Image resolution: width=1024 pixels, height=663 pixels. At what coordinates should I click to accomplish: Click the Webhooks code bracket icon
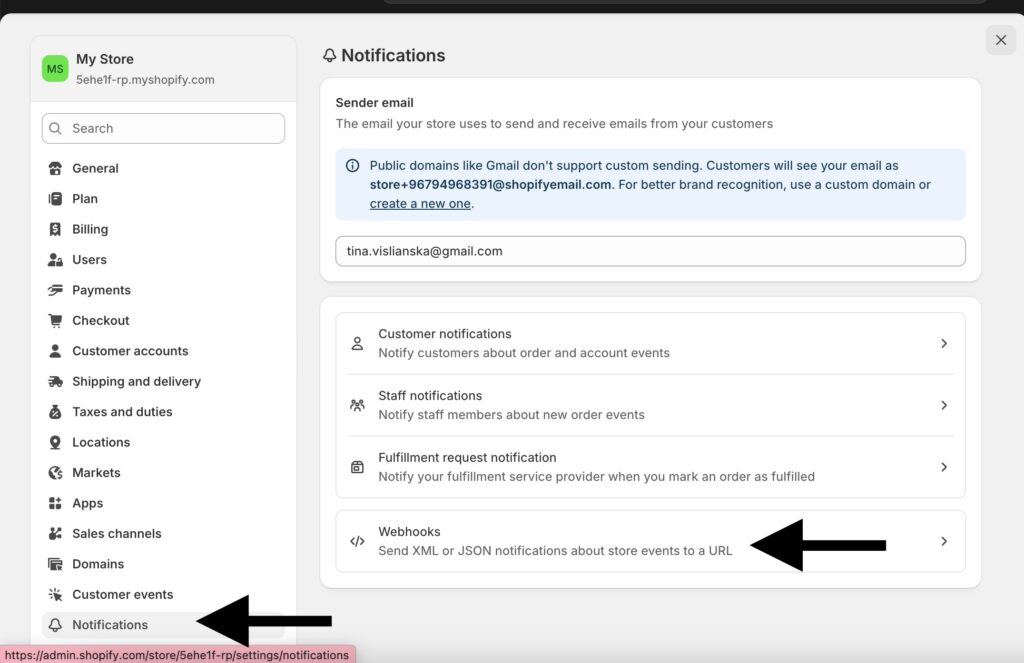coord(357,542)
